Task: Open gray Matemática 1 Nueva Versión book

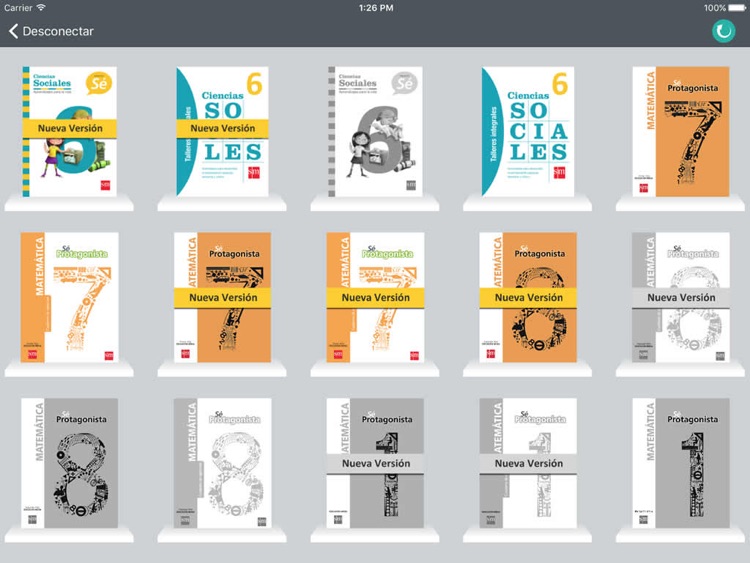Action: pyautogui.click(x=375, y=463)
